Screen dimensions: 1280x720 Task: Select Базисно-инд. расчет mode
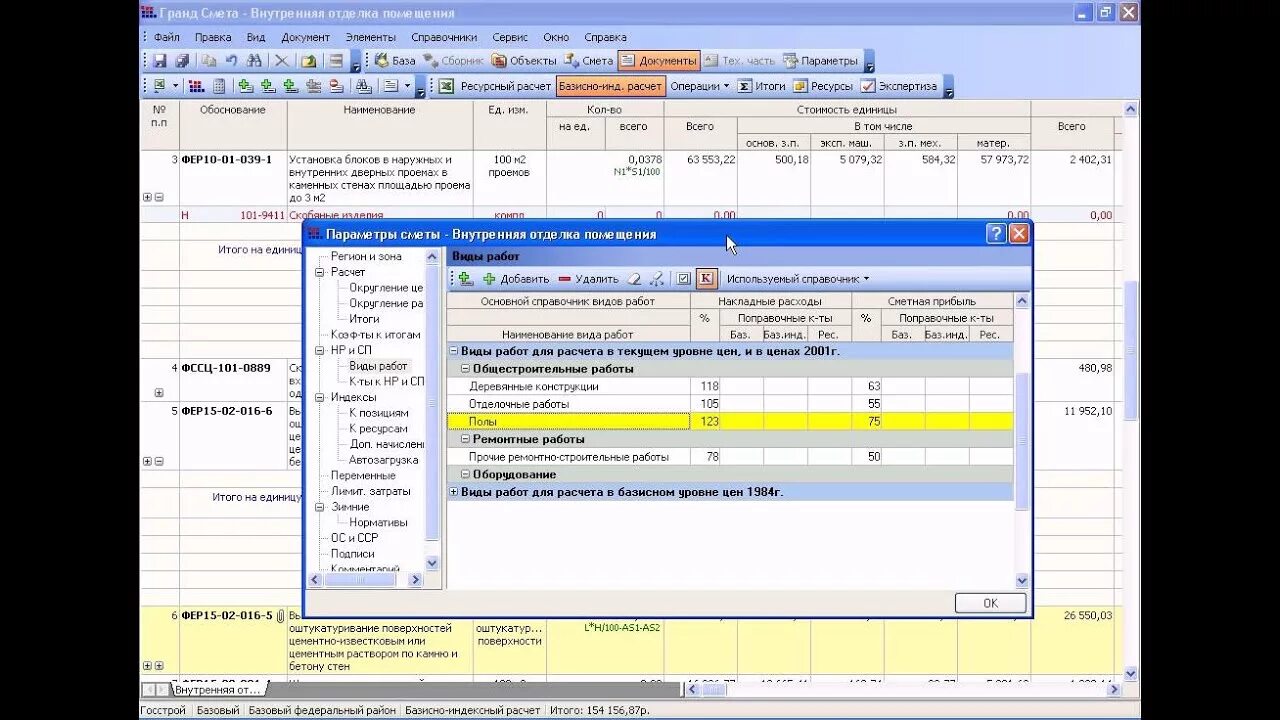tap(610, 86)
